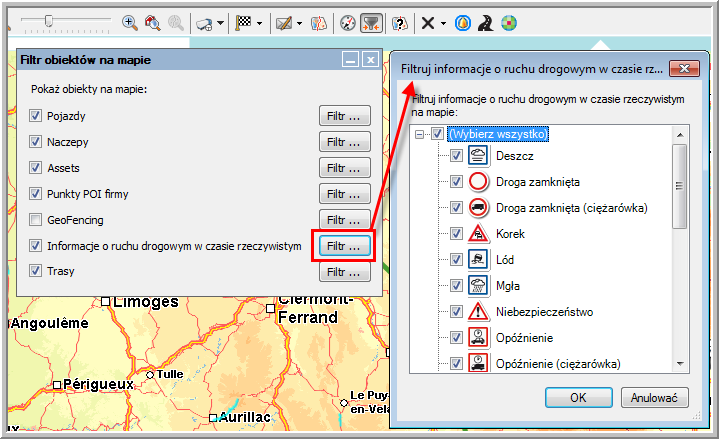
Task: Click the black X delete toolbar icon
Action: (428, 22)
